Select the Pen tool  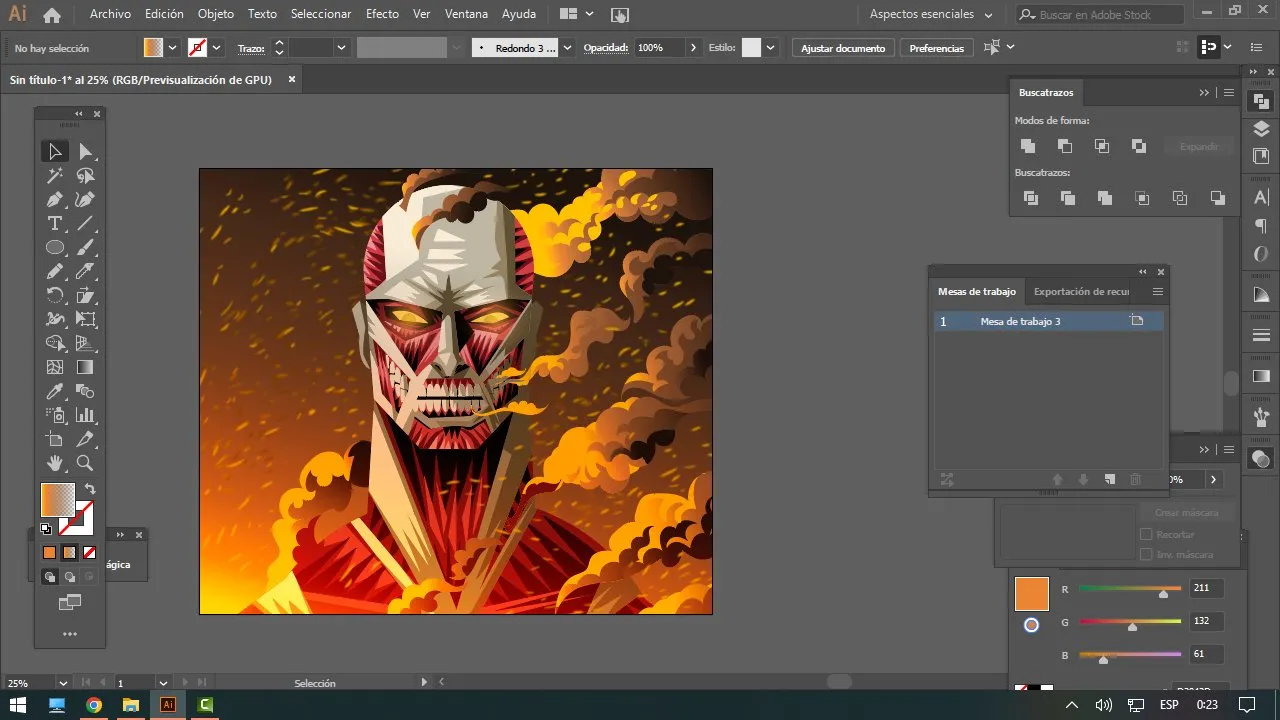click(55, 200)
